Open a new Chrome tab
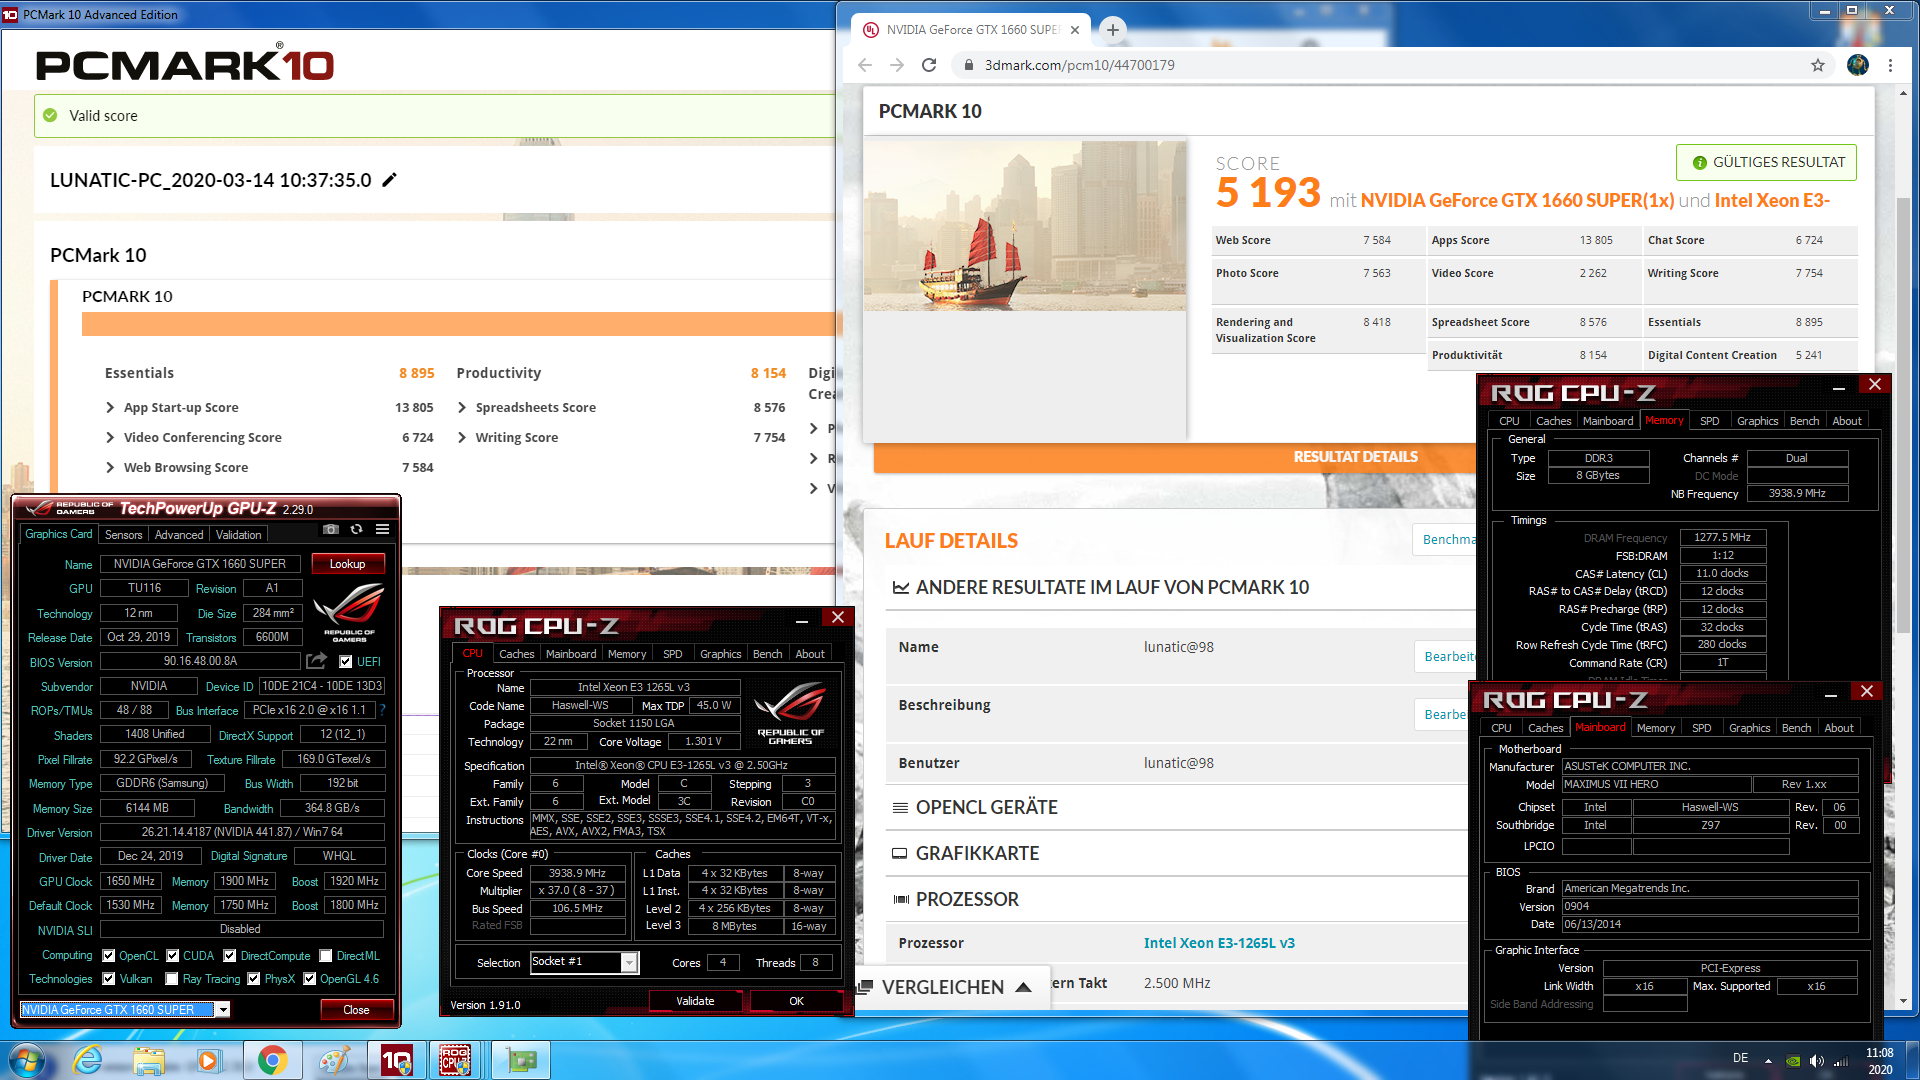 [1113, 30]
